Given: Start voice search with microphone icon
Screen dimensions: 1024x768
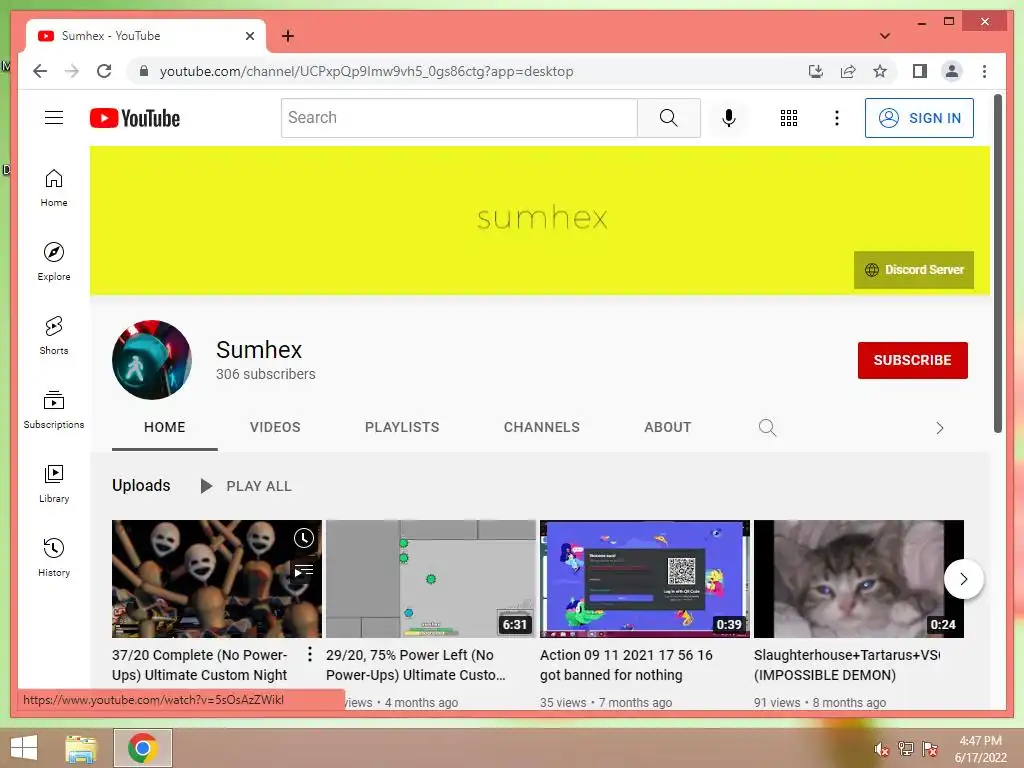Looking at the screenshot, I should [729, 118].
